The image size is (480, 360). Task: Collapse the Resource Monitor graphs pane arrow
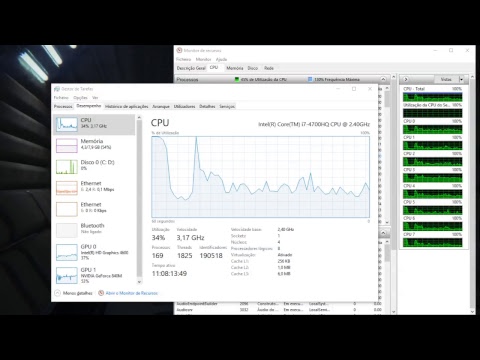pos(406,79)
